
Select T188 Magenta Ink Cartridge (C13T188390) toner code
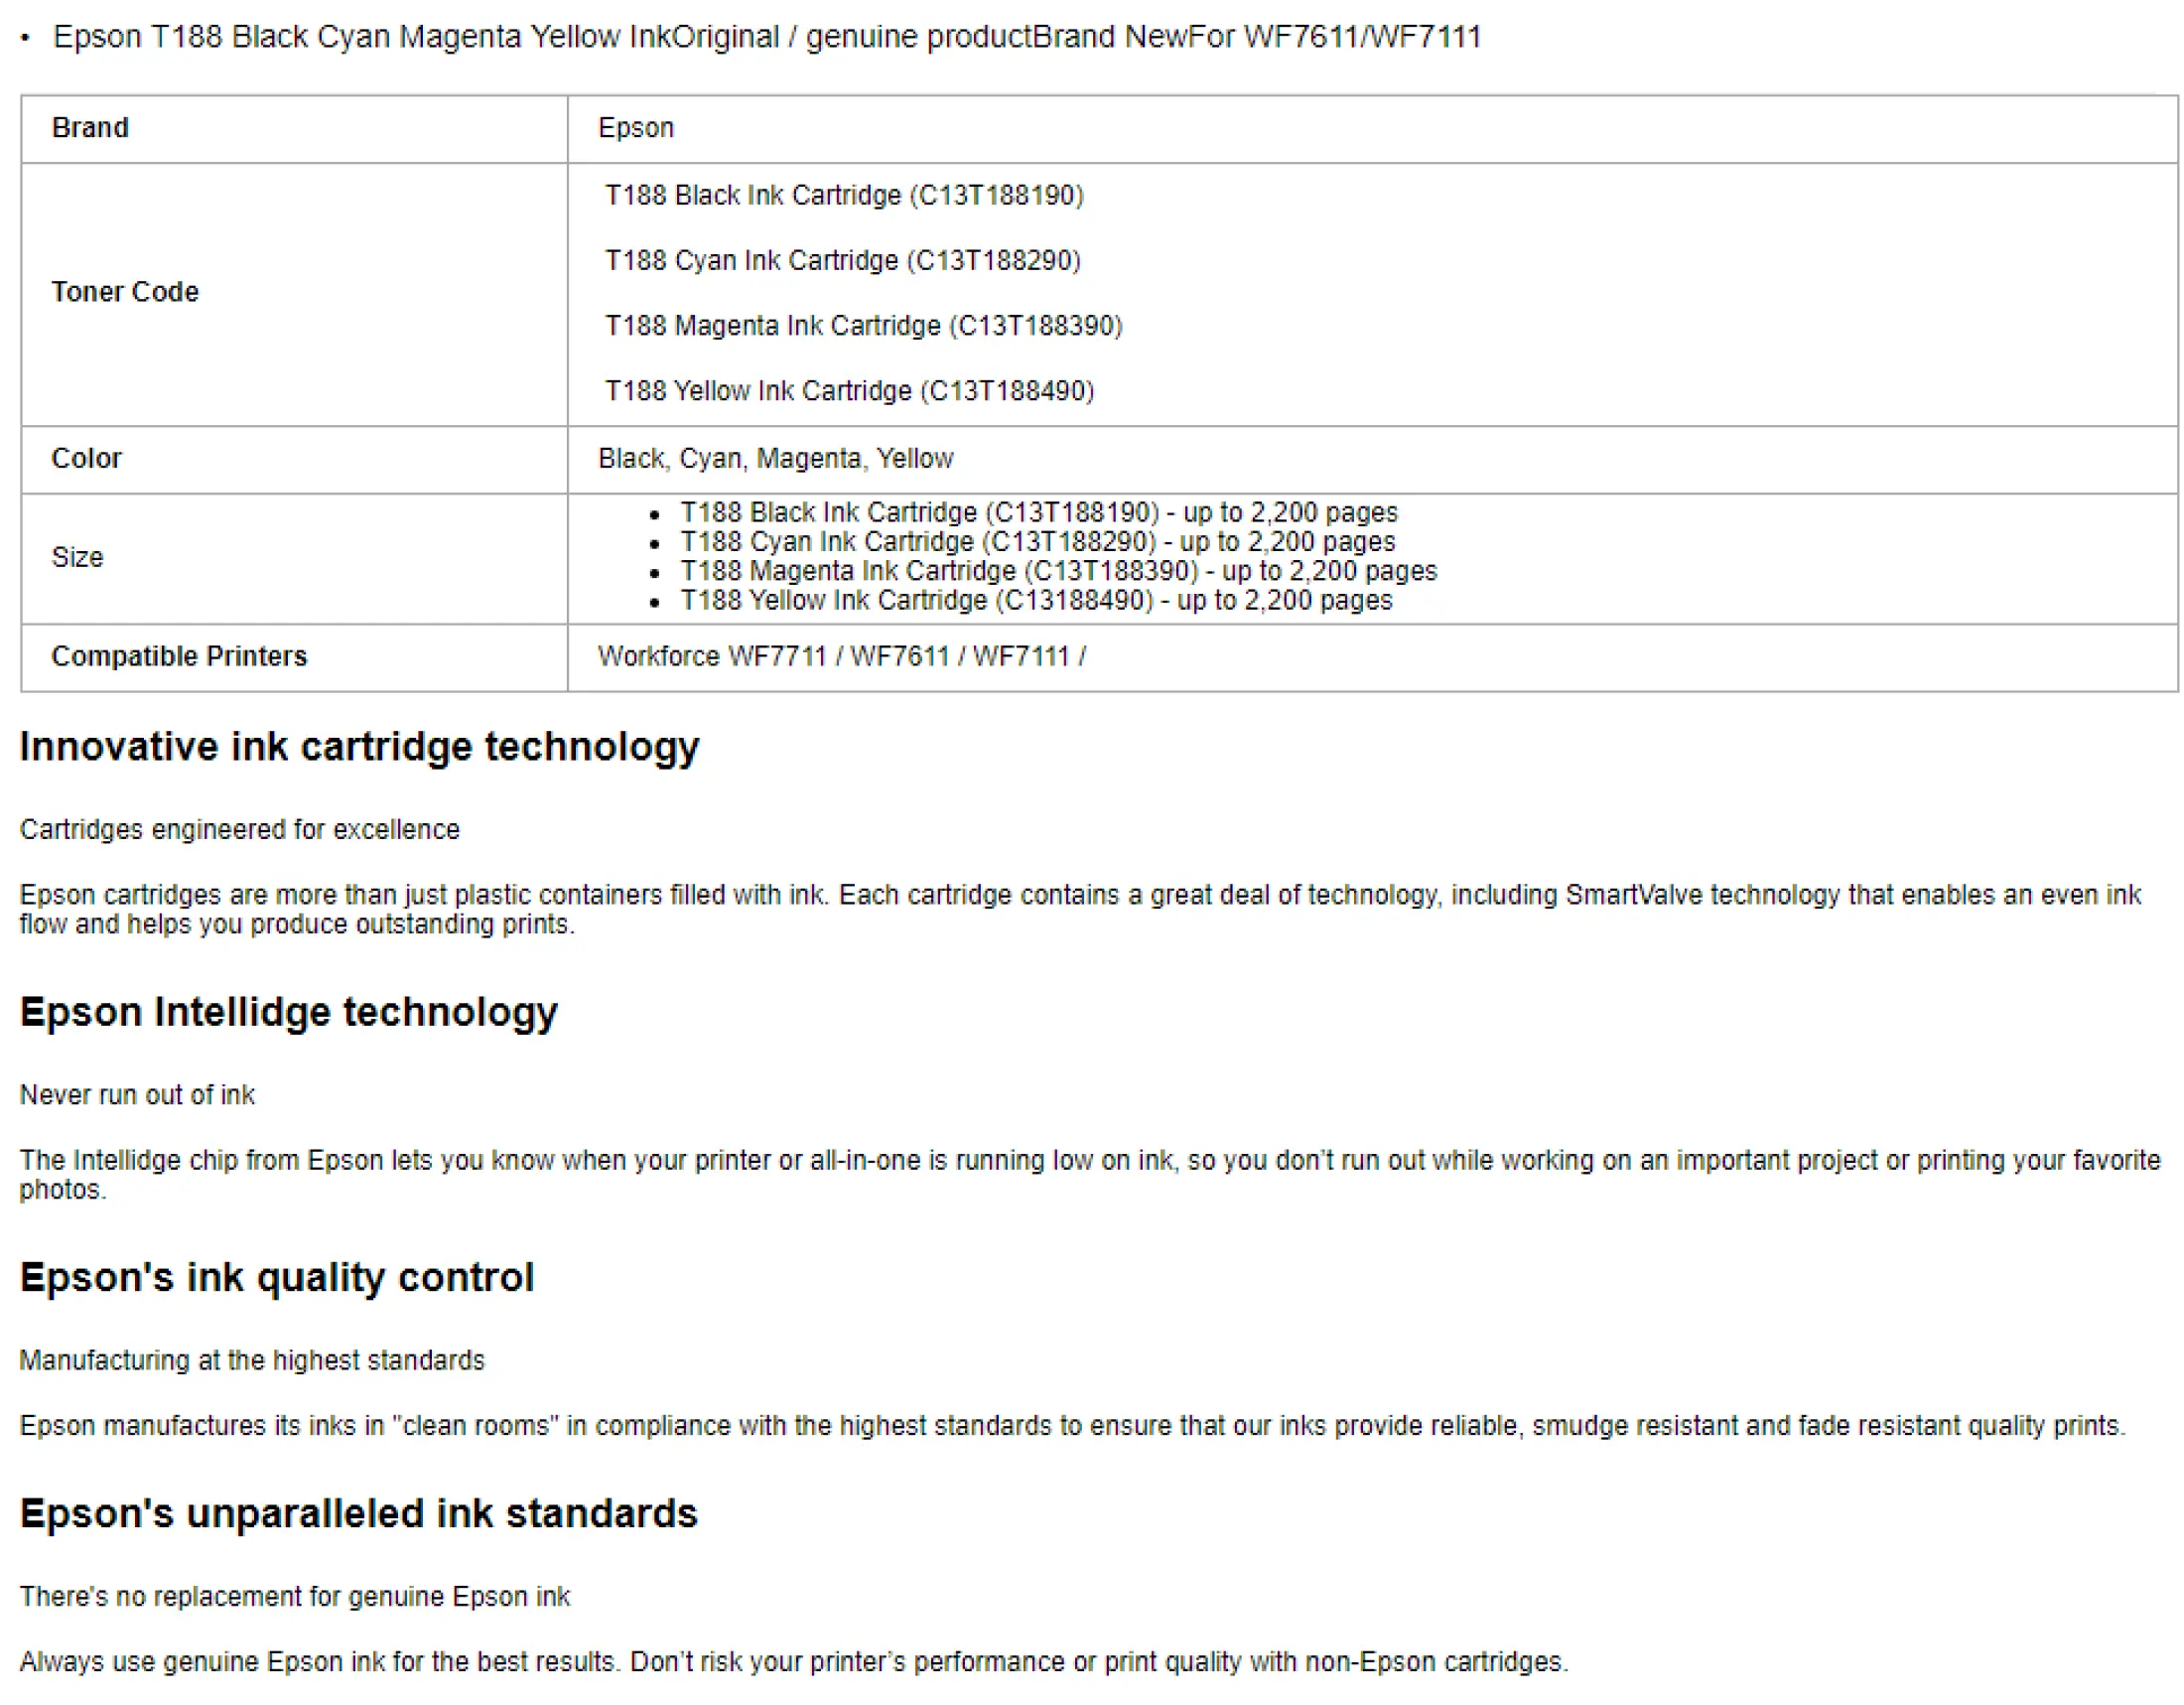(x=863, y=326)
